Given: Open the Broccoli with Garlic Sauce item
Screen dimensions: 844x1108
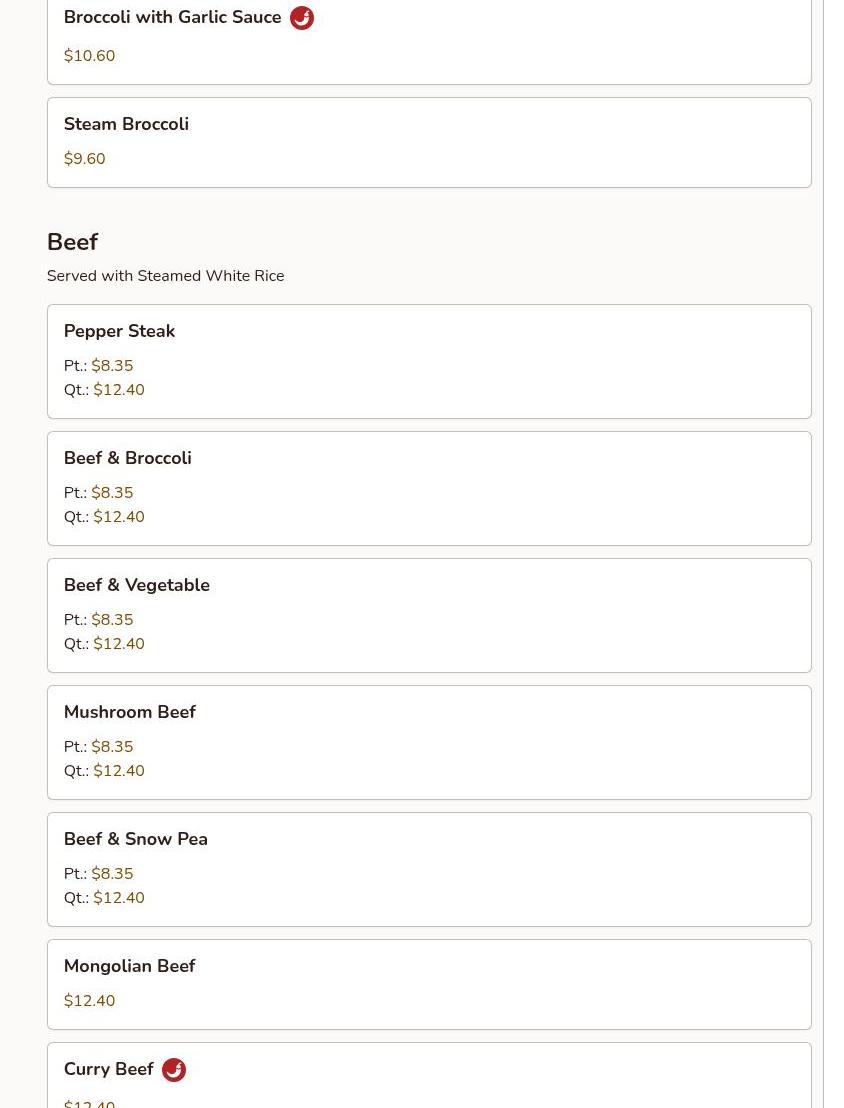Looking at the screenshot, I should 172,18.
